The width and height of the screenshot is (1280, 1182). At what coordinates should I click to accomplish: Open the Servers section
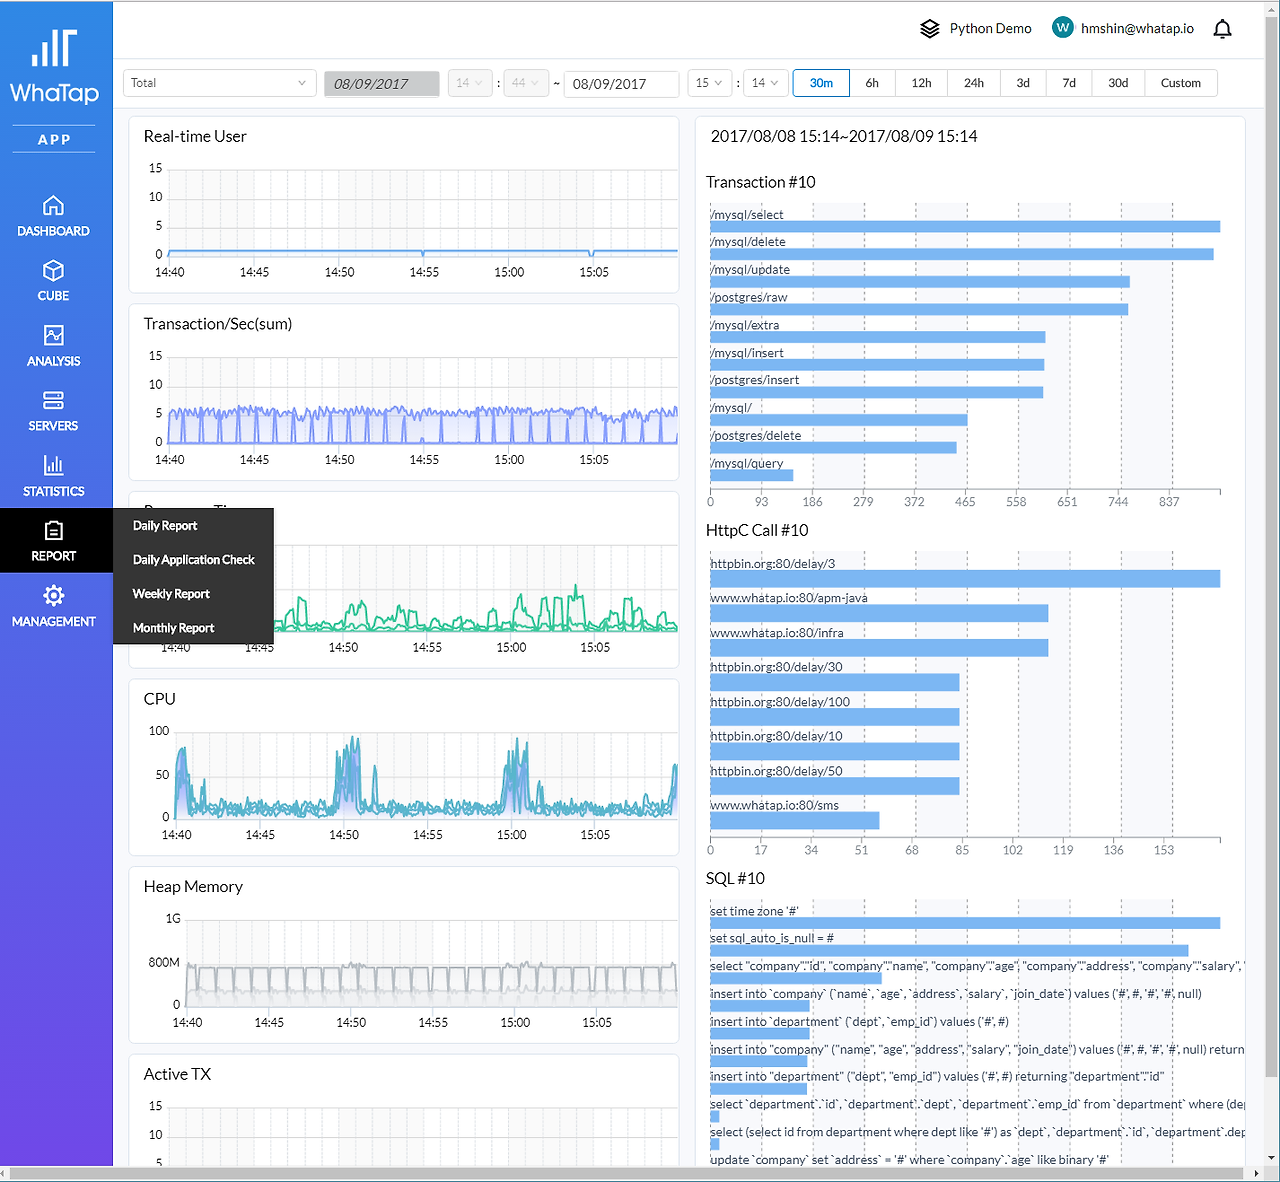click(x=54, y=411)
